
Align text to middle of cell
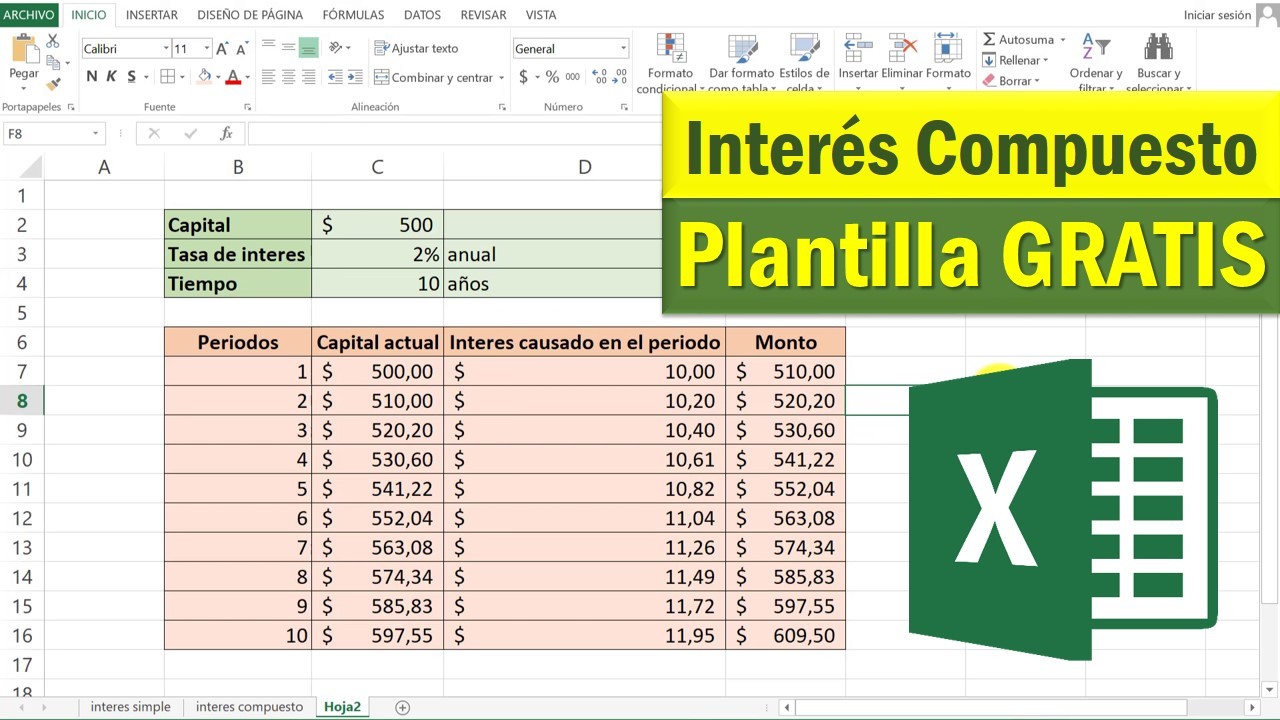click(x=288, y=47)
